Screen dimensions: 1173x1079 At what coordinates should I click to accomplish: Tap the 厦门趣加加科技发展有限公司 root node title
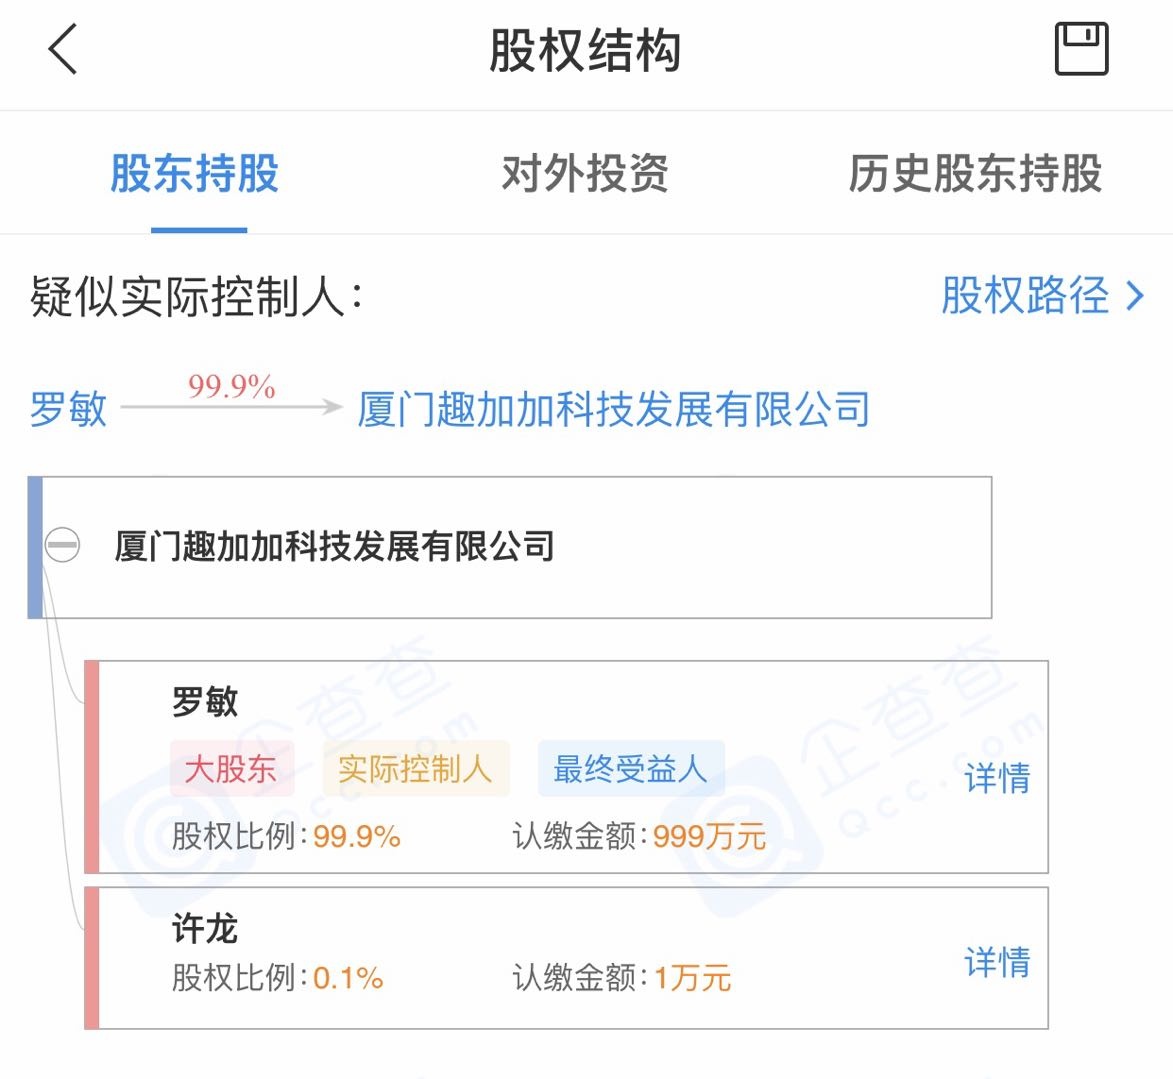point(334,547)
